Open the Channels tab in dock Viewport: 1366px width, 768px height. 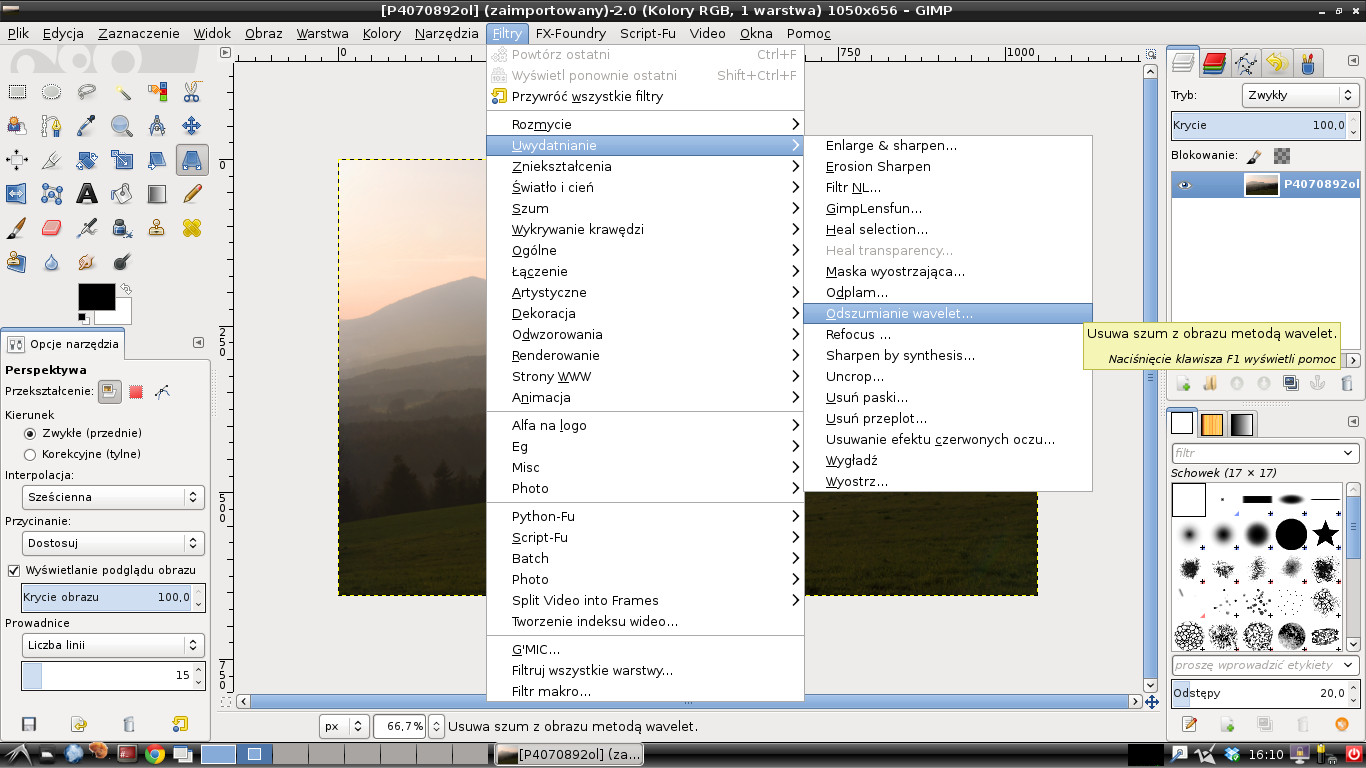tap(1214, 64)
